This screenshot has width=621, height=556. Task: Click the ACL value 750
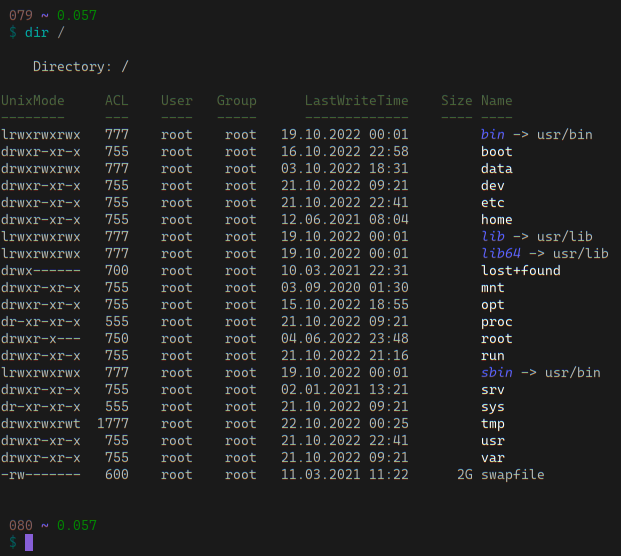(x=117, y=339)
